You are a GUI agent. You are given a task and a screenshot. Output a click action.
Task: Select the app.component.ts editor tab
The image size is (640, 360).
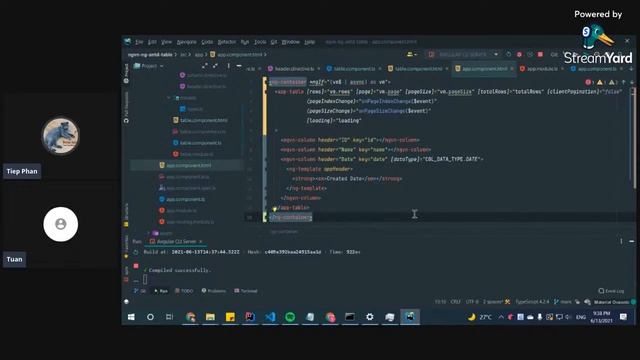pos(596,69)
